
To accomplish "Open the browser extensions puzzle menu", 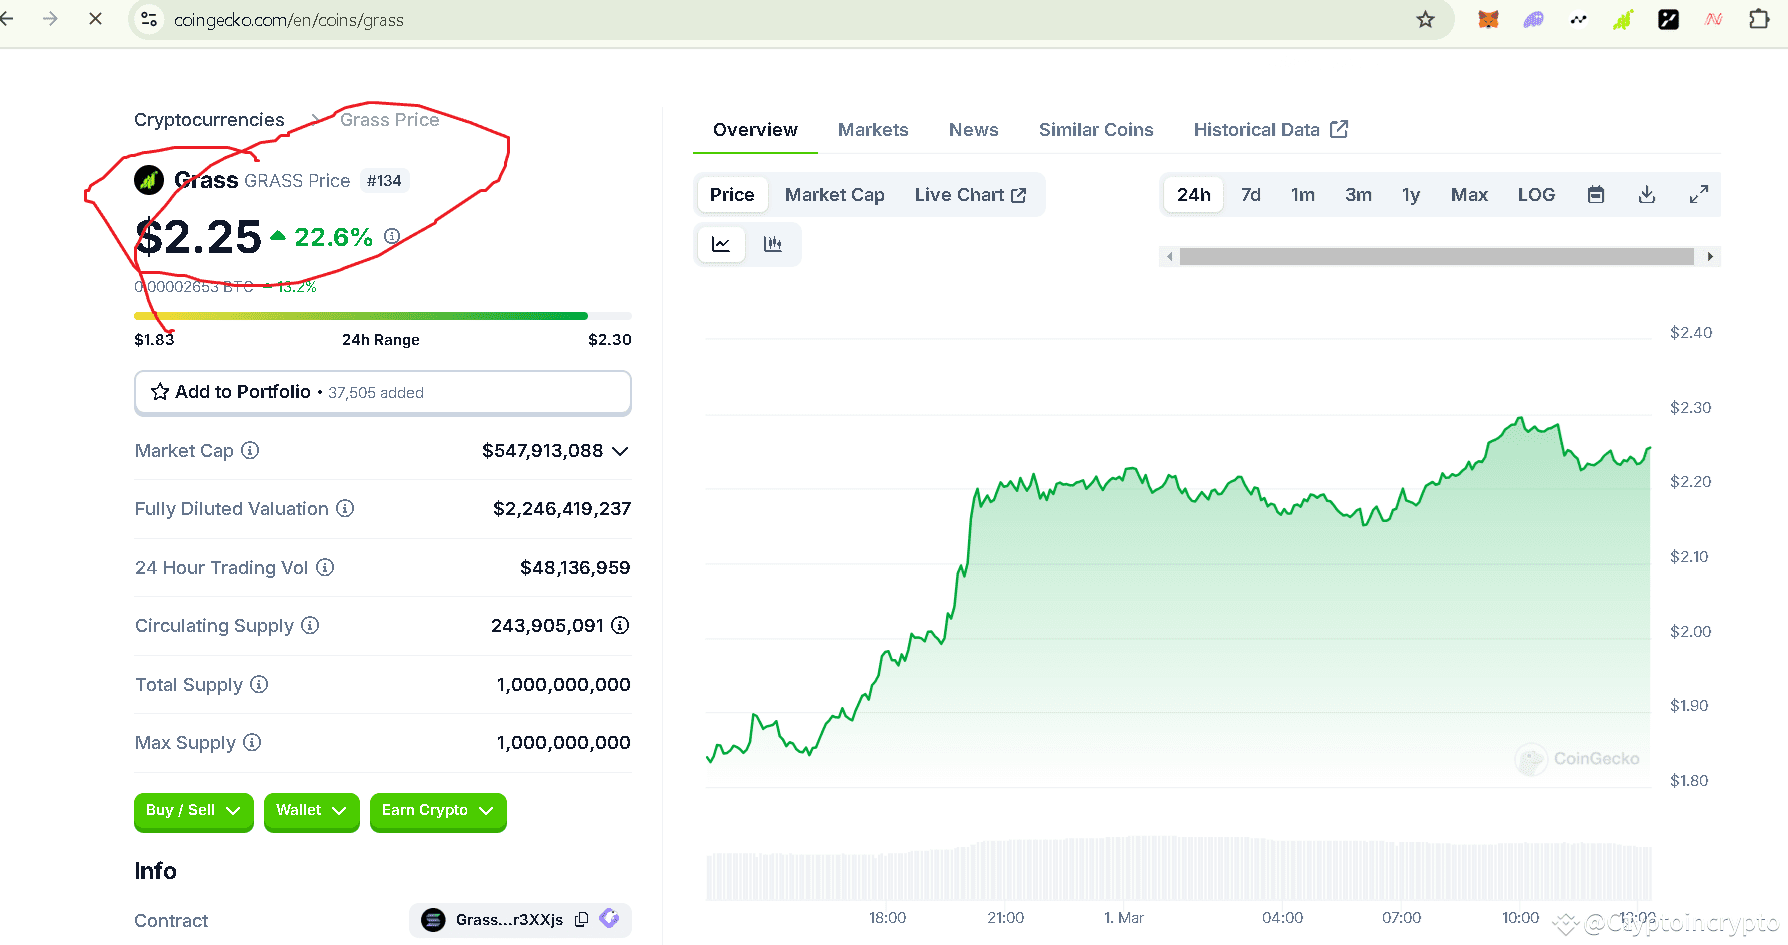I will pyautogui.click(x=1759, y=19).
